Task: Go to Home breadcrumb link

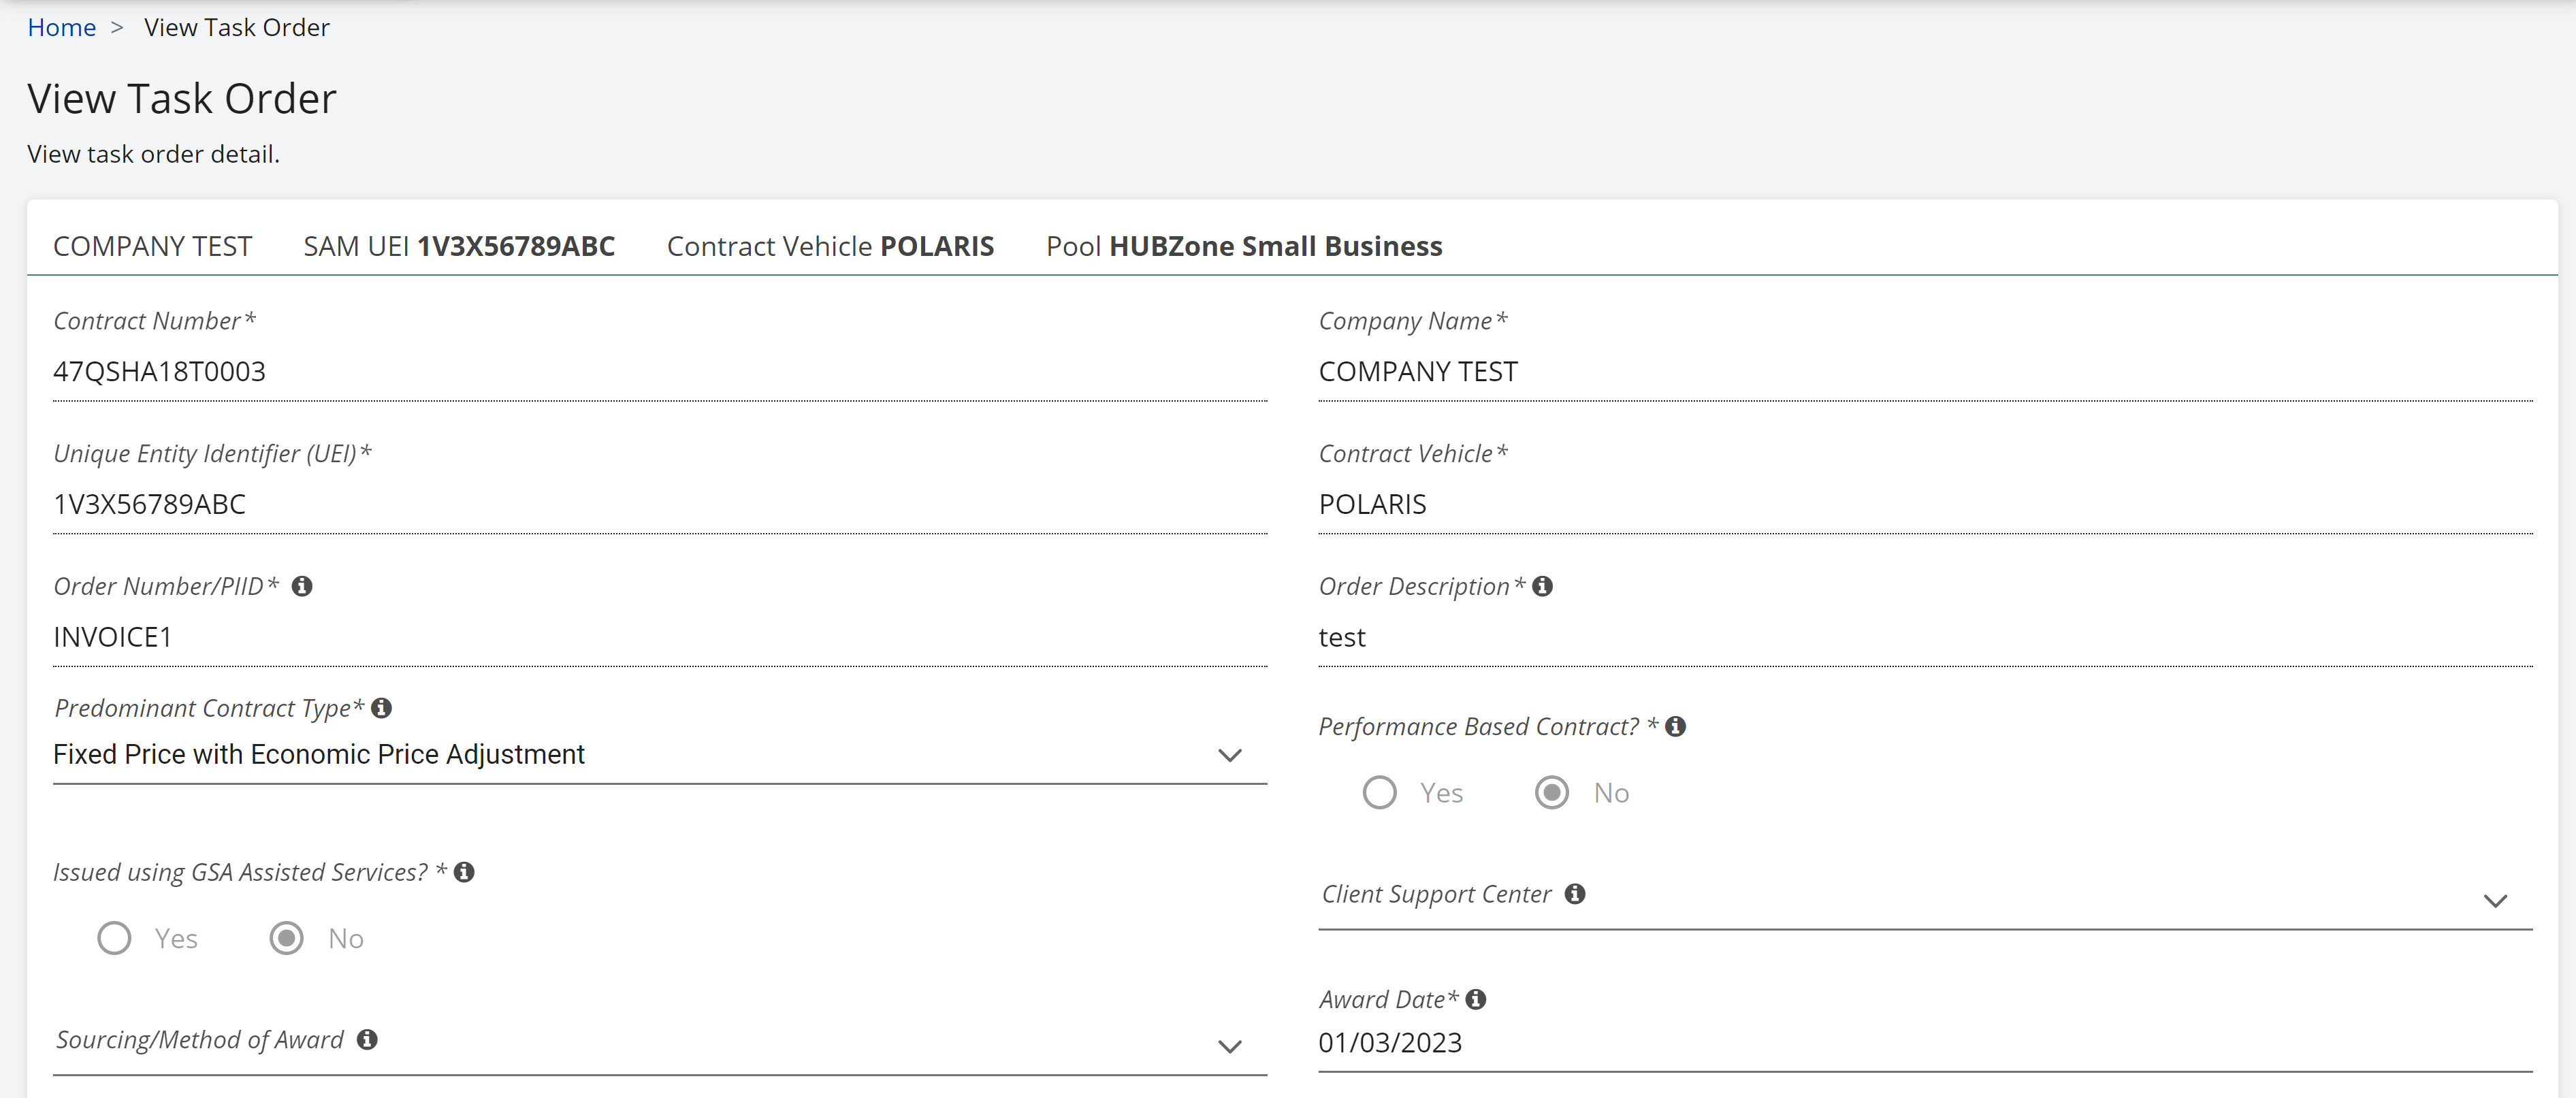Action: click(61, 27)
